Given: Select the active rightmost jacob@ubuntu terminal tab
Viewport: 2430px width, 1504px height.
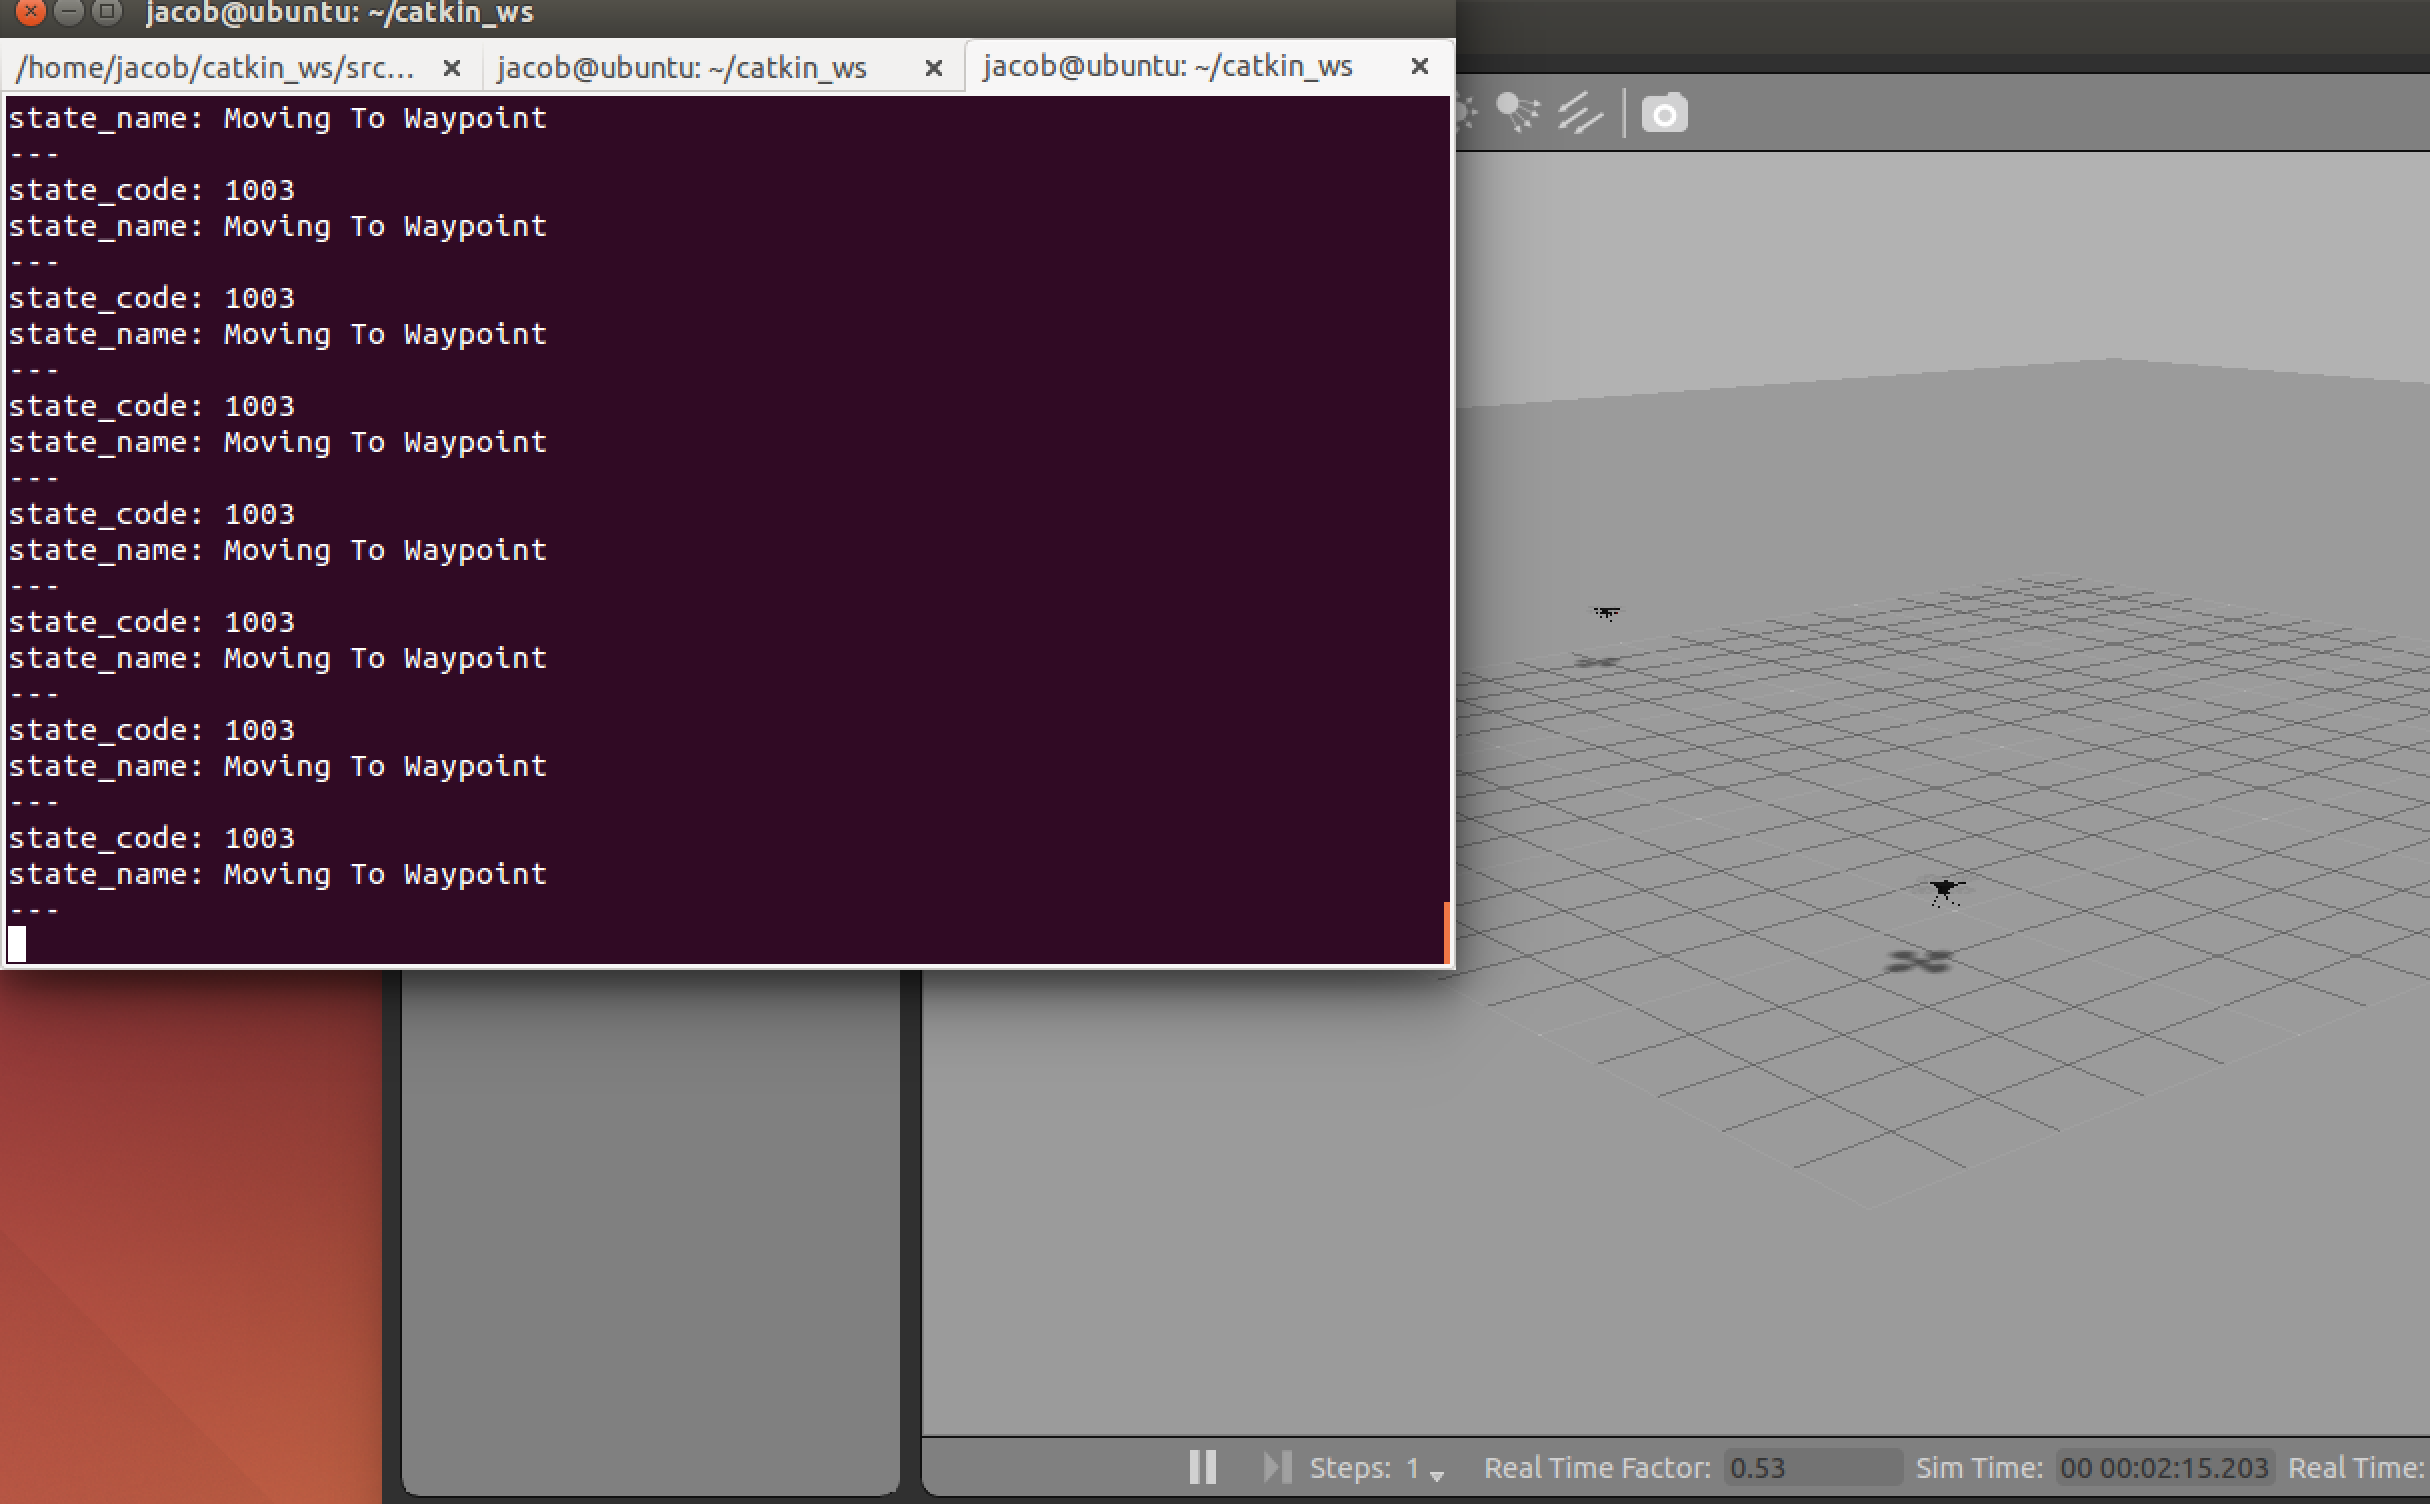Looking at the screenshot, I should (1168, 66).
